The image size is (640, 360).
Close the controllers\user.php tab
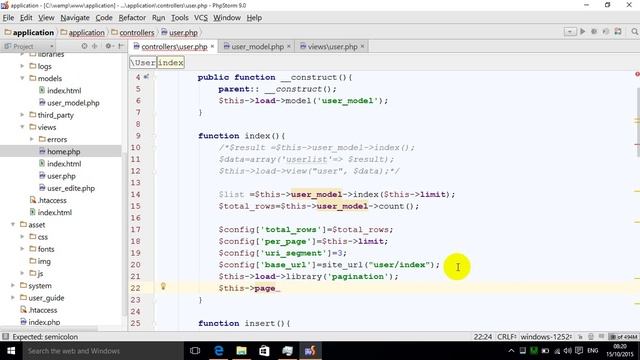tap(212, 47)
